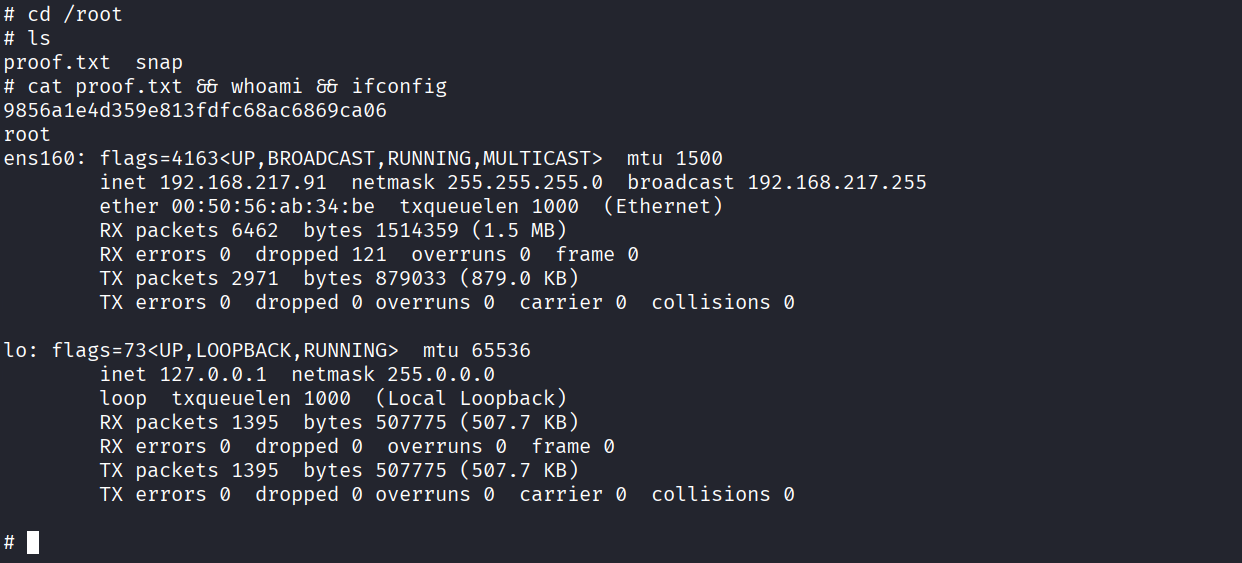Click the proof hash 9856a1e4d359e813fdfc68ac6869ca06
1242x563 pixels.
click(195, 111)
